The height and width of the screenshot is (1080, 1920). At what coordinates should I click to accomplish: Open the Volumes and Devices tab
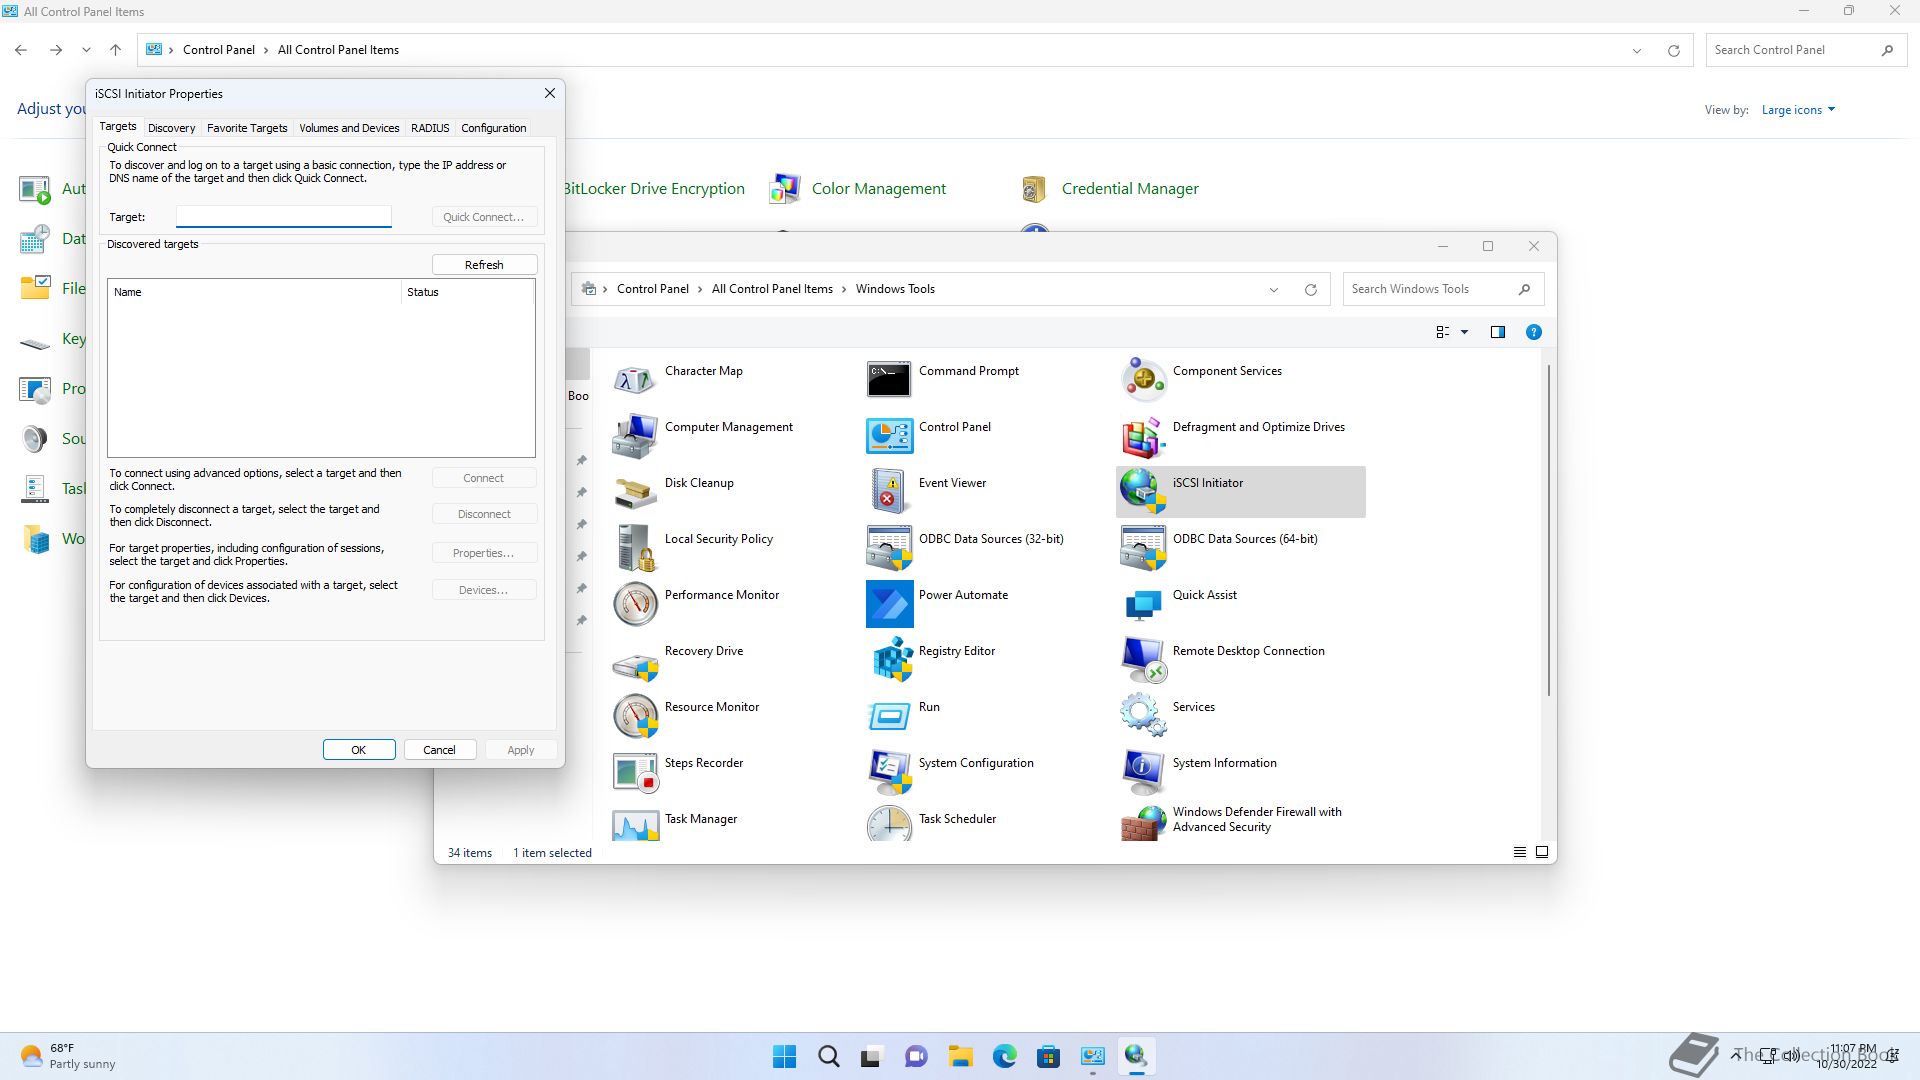tap(349, 128)
